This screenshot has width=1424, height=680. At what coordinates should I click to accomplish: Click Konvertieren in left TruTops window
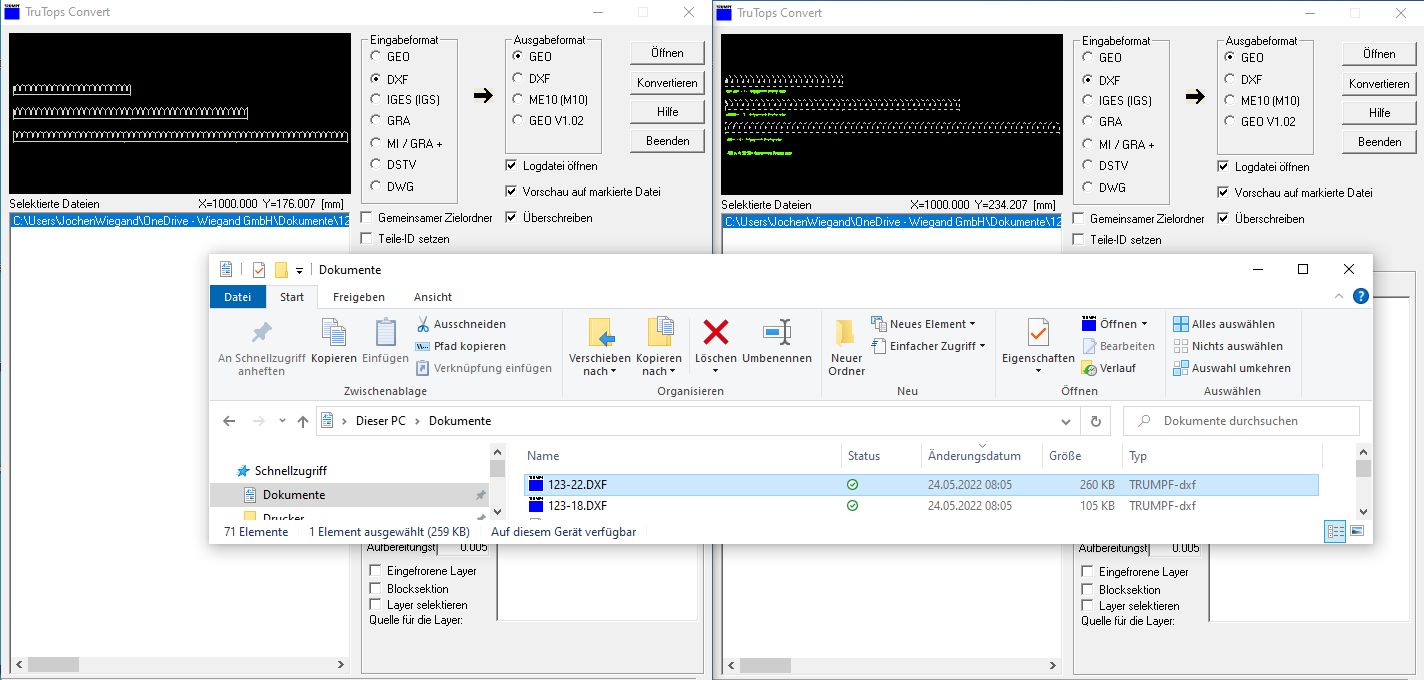click(667, 82)
